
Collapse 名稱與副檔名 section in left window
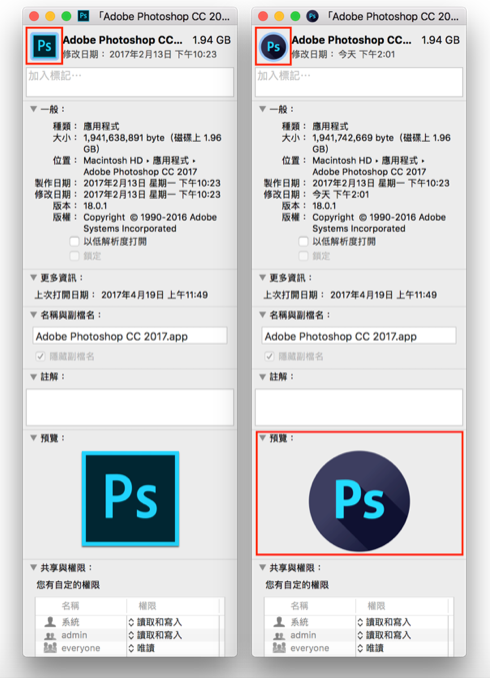pos(33,315)
